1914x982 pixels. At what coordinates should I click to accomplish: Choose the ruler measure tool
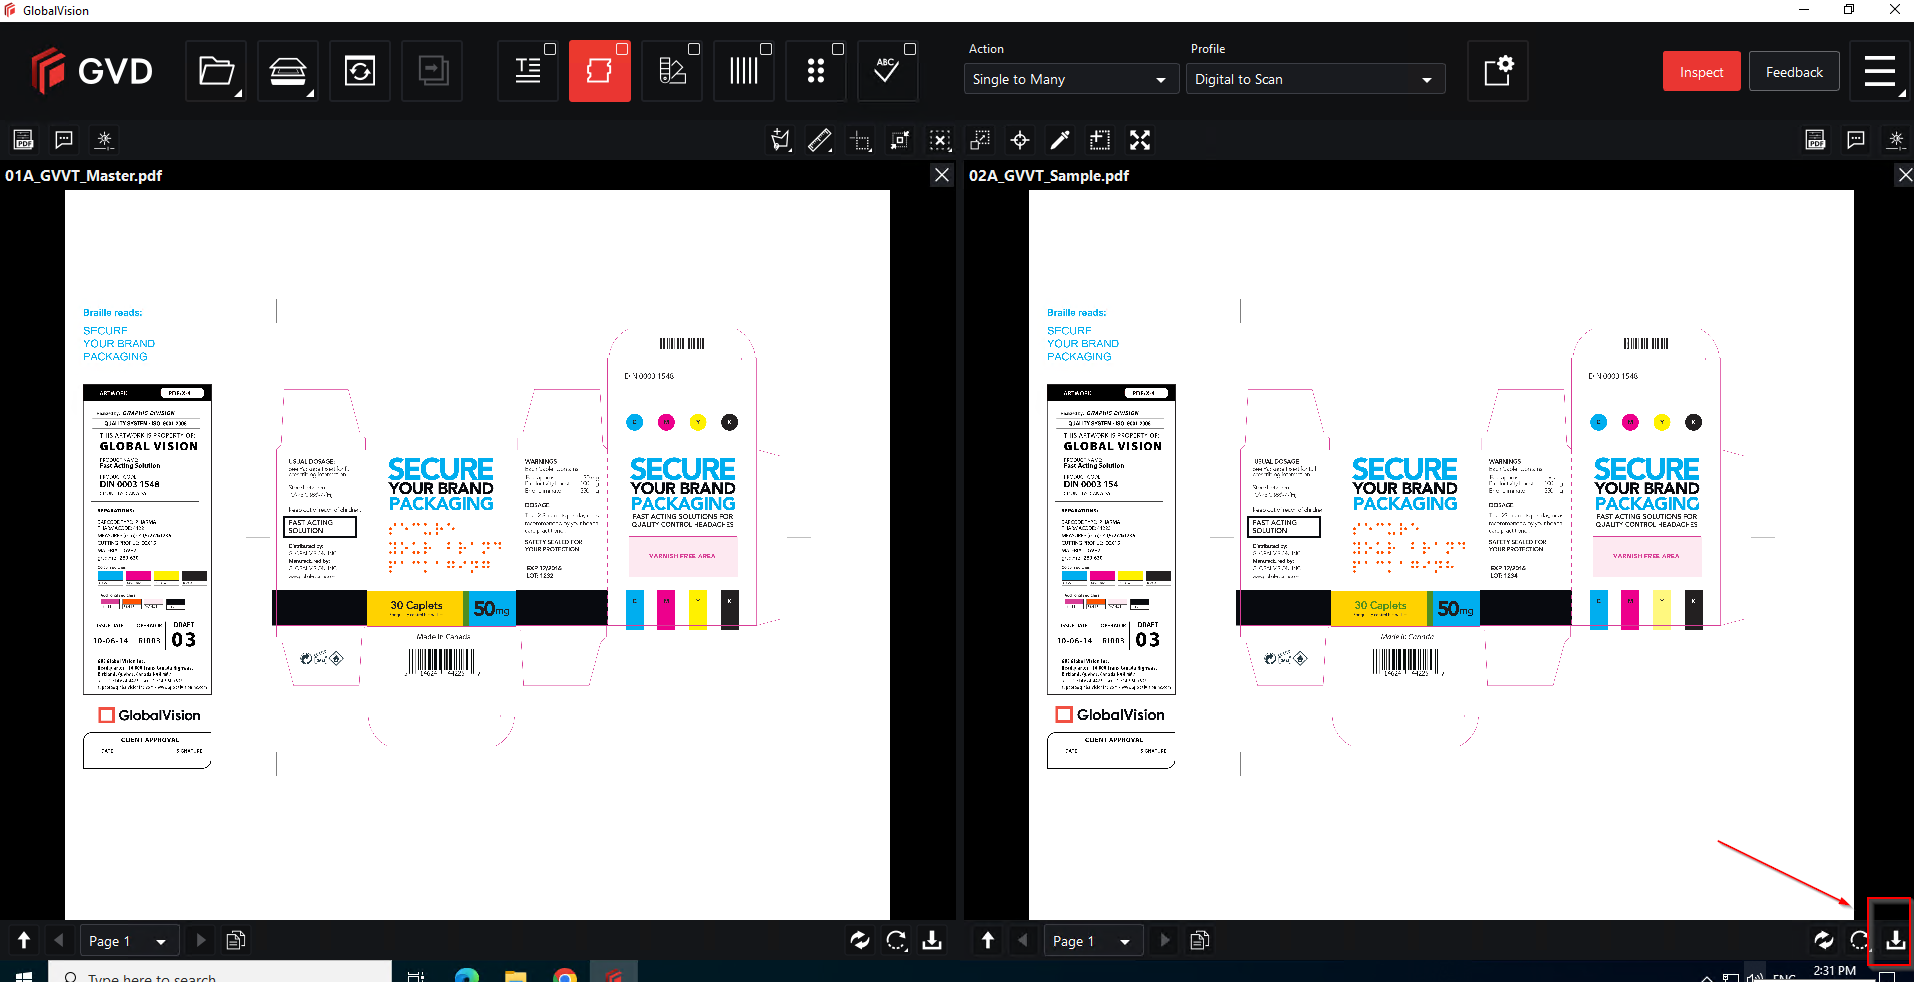tap(820, 140)
